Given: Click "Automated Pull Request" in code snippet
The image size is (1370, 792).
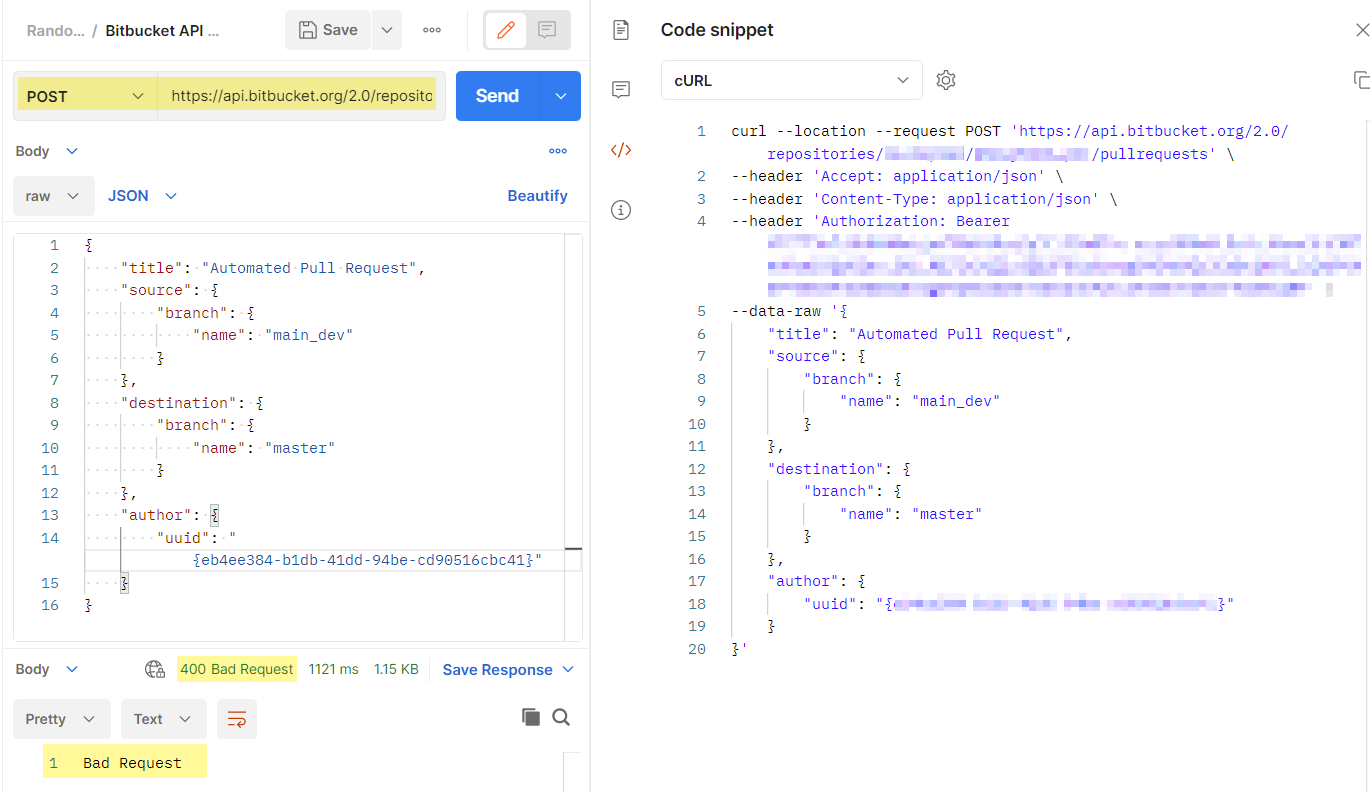Looking at the screenshot, I should 956,334.
